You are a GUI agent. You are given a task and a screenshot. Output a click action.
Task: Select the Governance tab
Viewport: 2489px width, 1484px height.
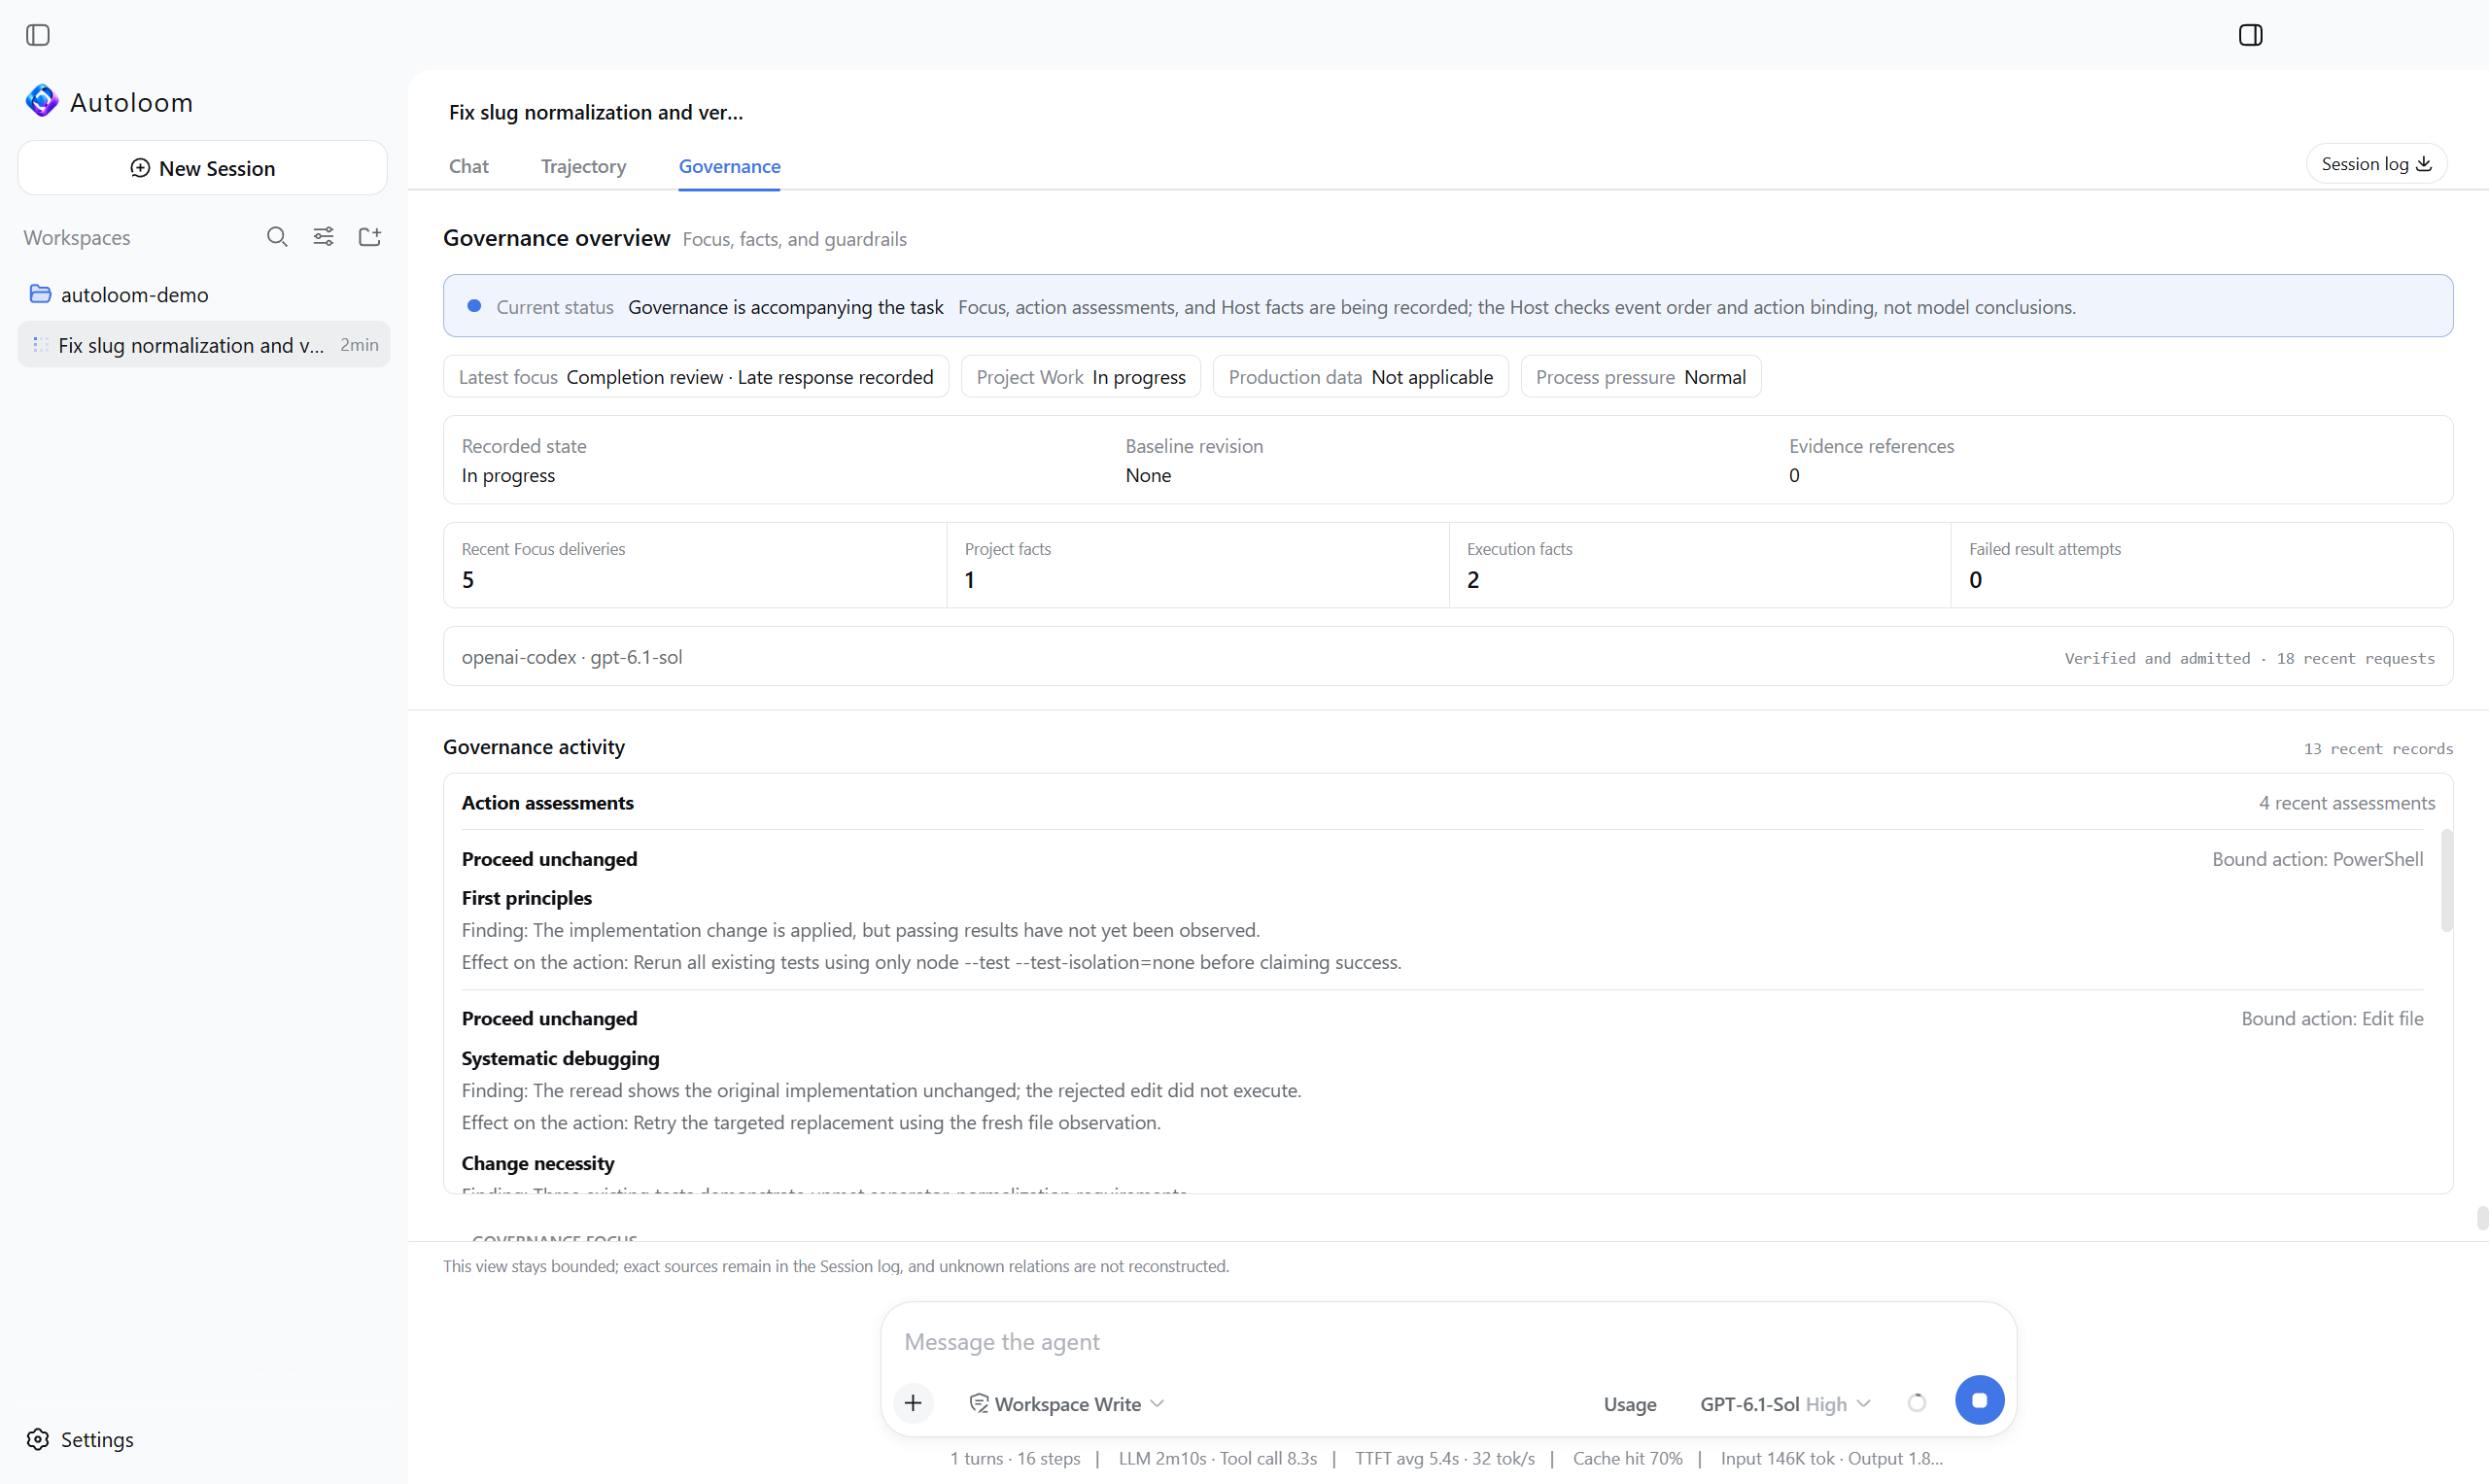point(729,166)
